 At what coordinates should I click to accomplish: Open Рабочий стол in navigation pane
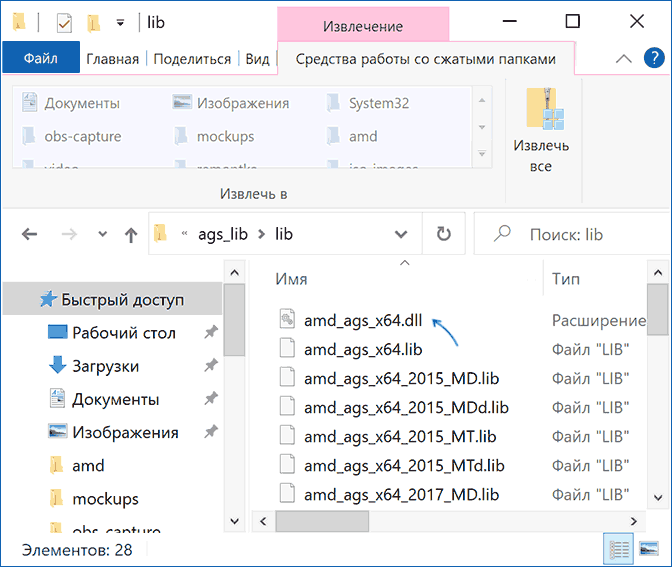point(111,333)
